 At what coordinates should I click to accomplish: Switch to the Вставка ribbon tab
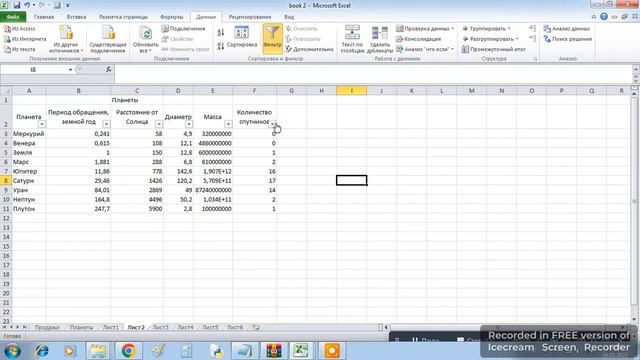point(76,17)
